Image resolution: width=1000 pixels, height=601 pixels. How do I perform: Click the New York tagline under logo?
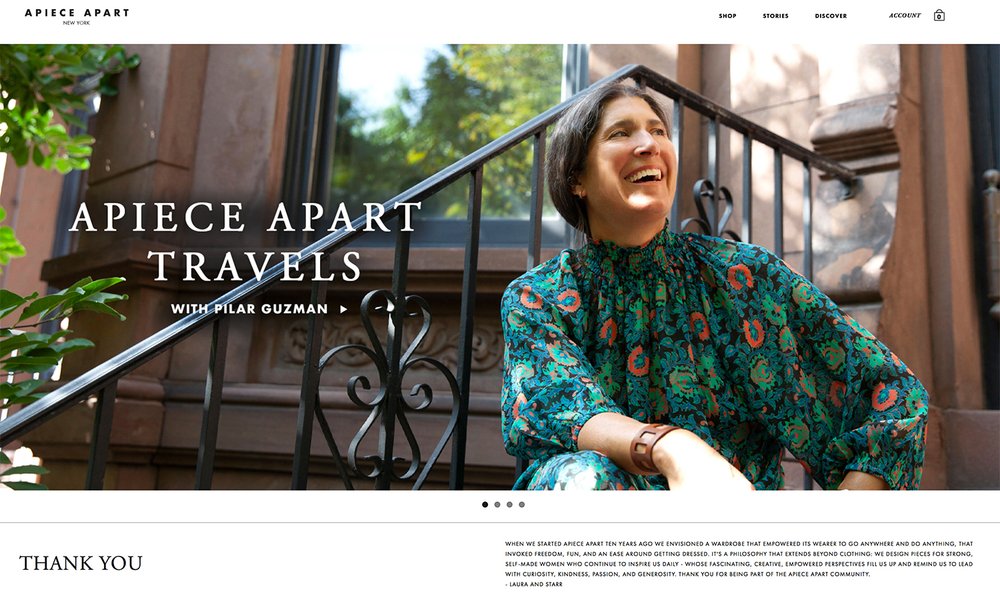coord(77,23)
